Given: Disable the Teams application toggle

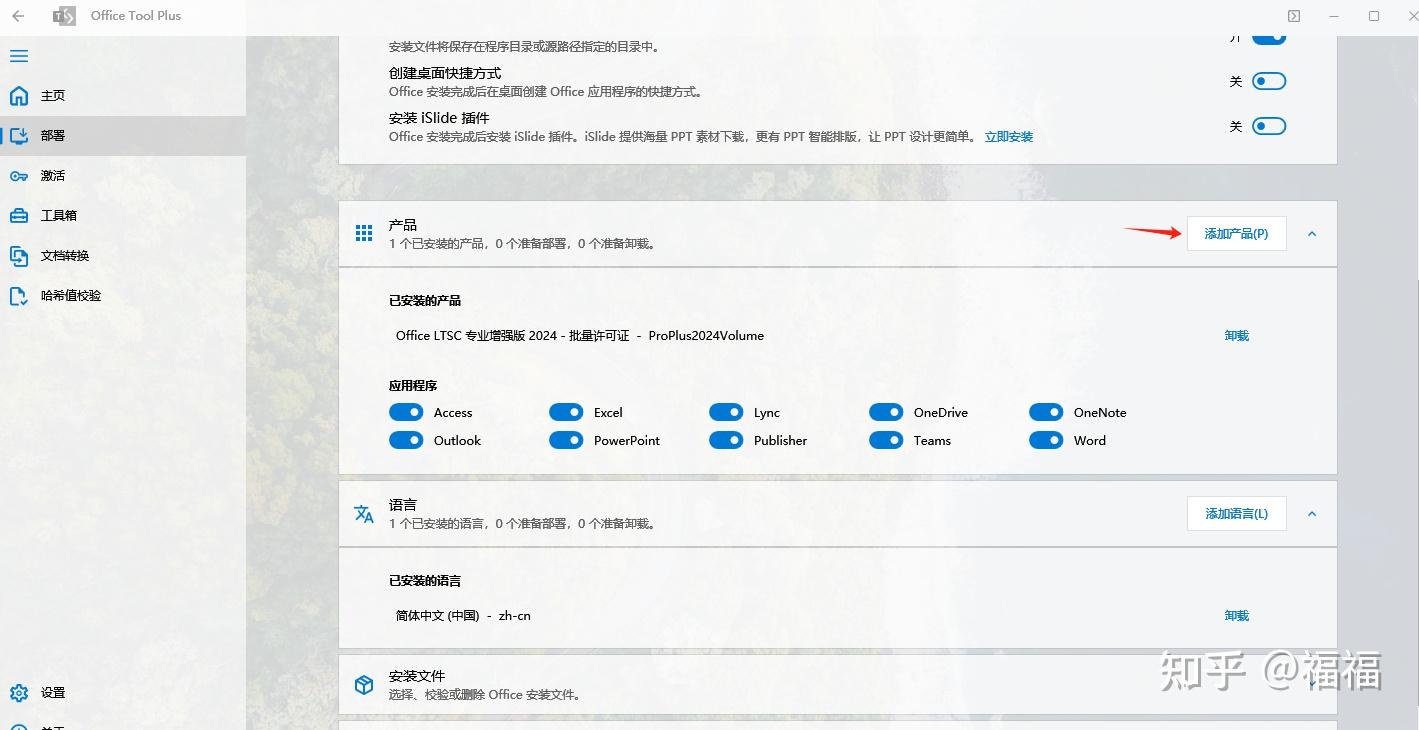Looking at the screenshot, I should coord(886,440).
